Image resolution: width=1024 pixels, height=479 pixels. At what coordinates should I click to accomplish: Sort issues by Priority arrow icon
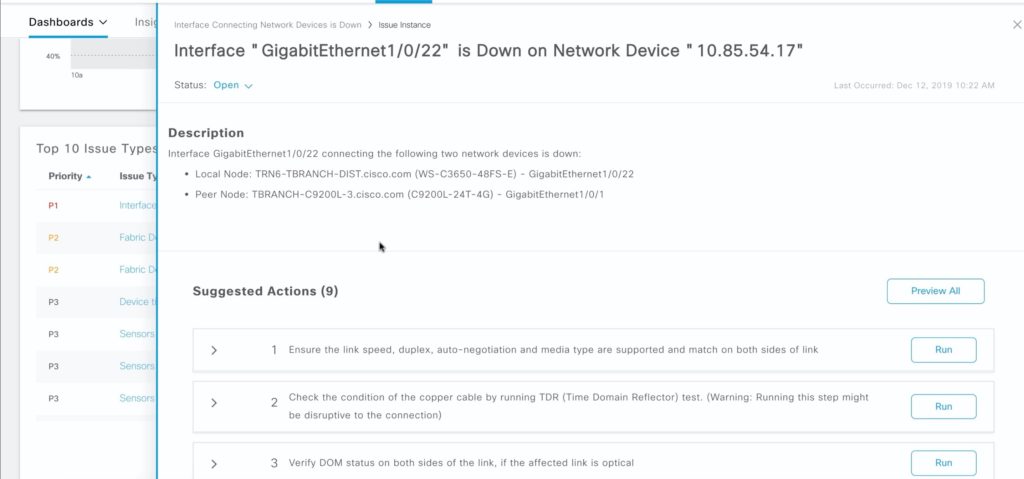click(x=89, y=177)
